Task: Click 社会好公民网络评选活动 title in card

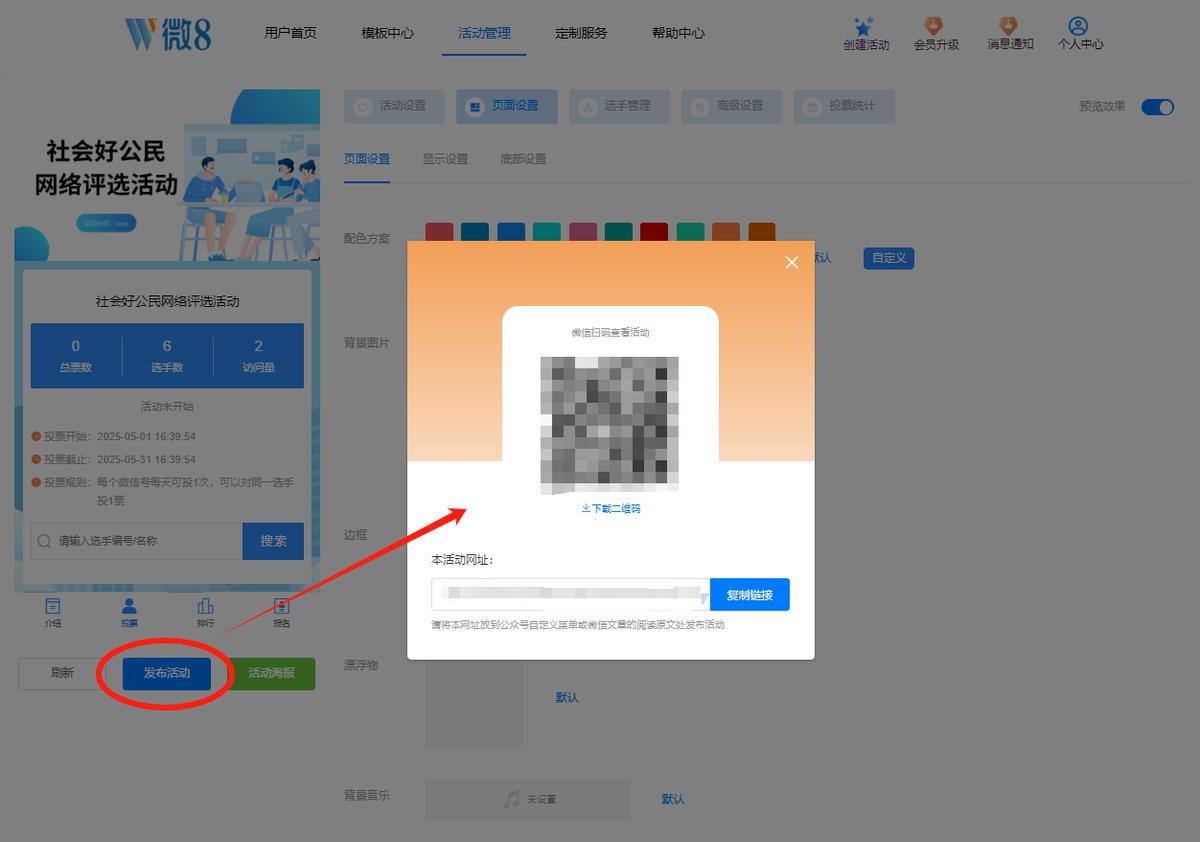Action: tap(167, 301)
